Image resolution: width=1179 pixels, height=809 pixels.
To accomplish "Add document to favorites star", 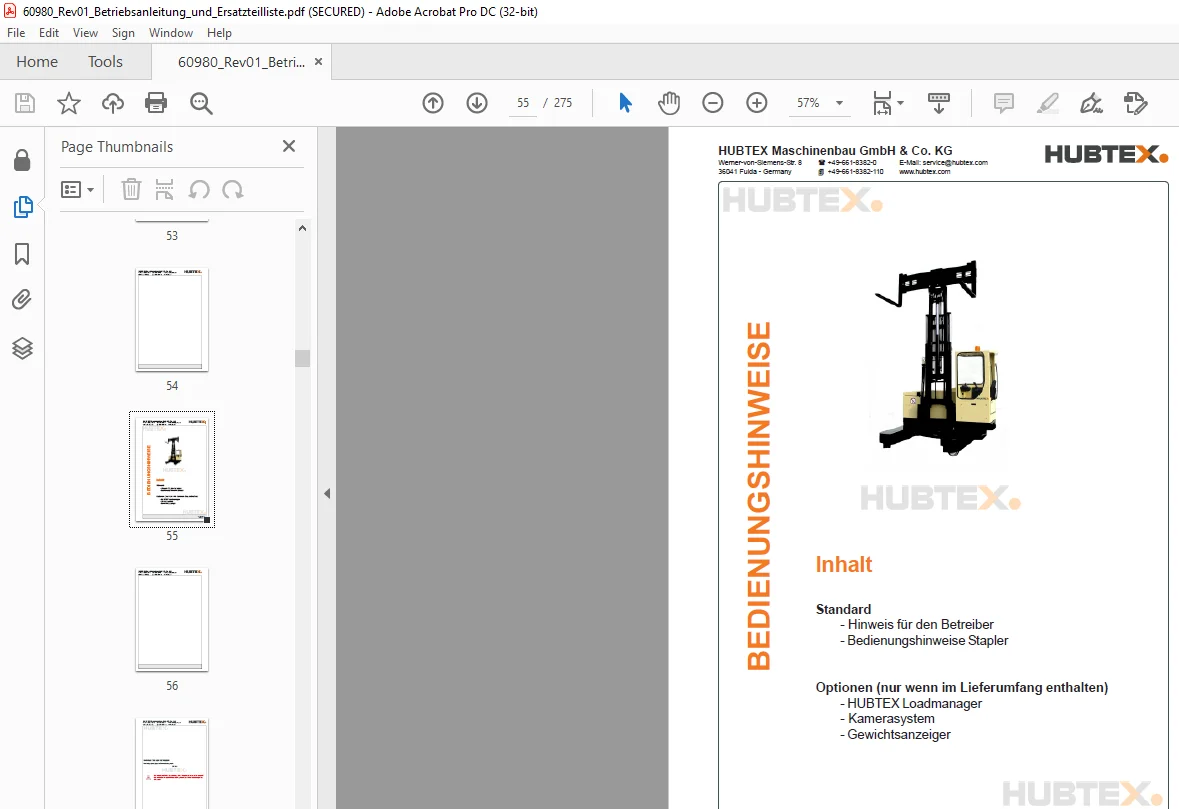I will [68, 103].
